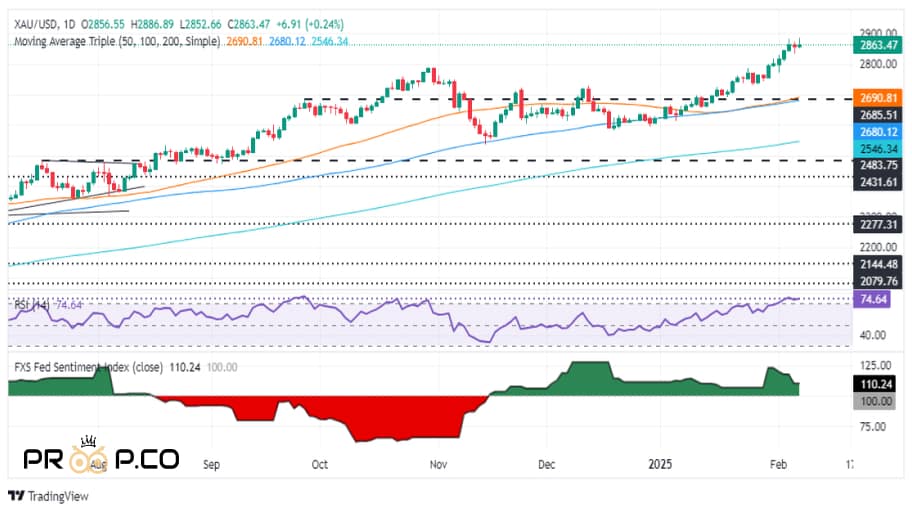Screen dimensions: 912x513
Task: Click the Sep date axis label
Action: (x=211, y=464)
